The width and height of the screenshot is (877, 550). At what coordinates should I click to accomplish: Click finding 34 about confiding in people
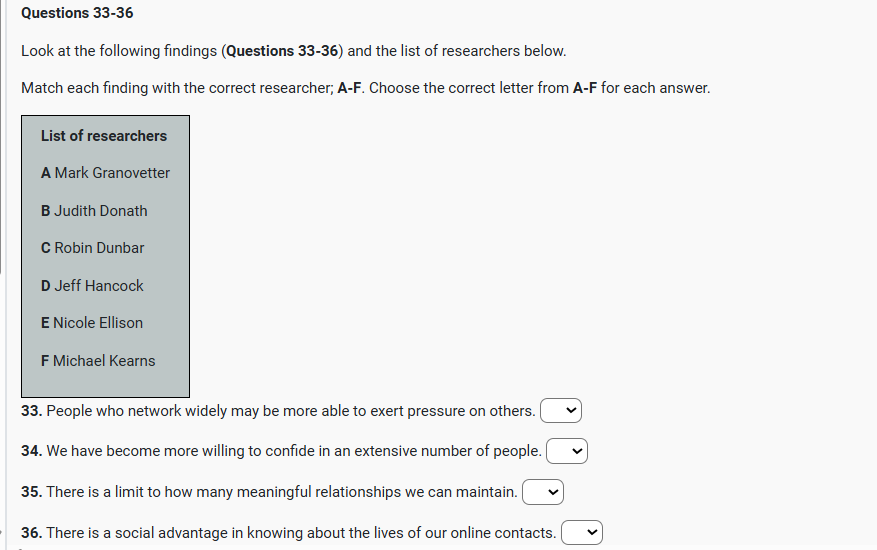pyautogui.click(x=293, y=451)
